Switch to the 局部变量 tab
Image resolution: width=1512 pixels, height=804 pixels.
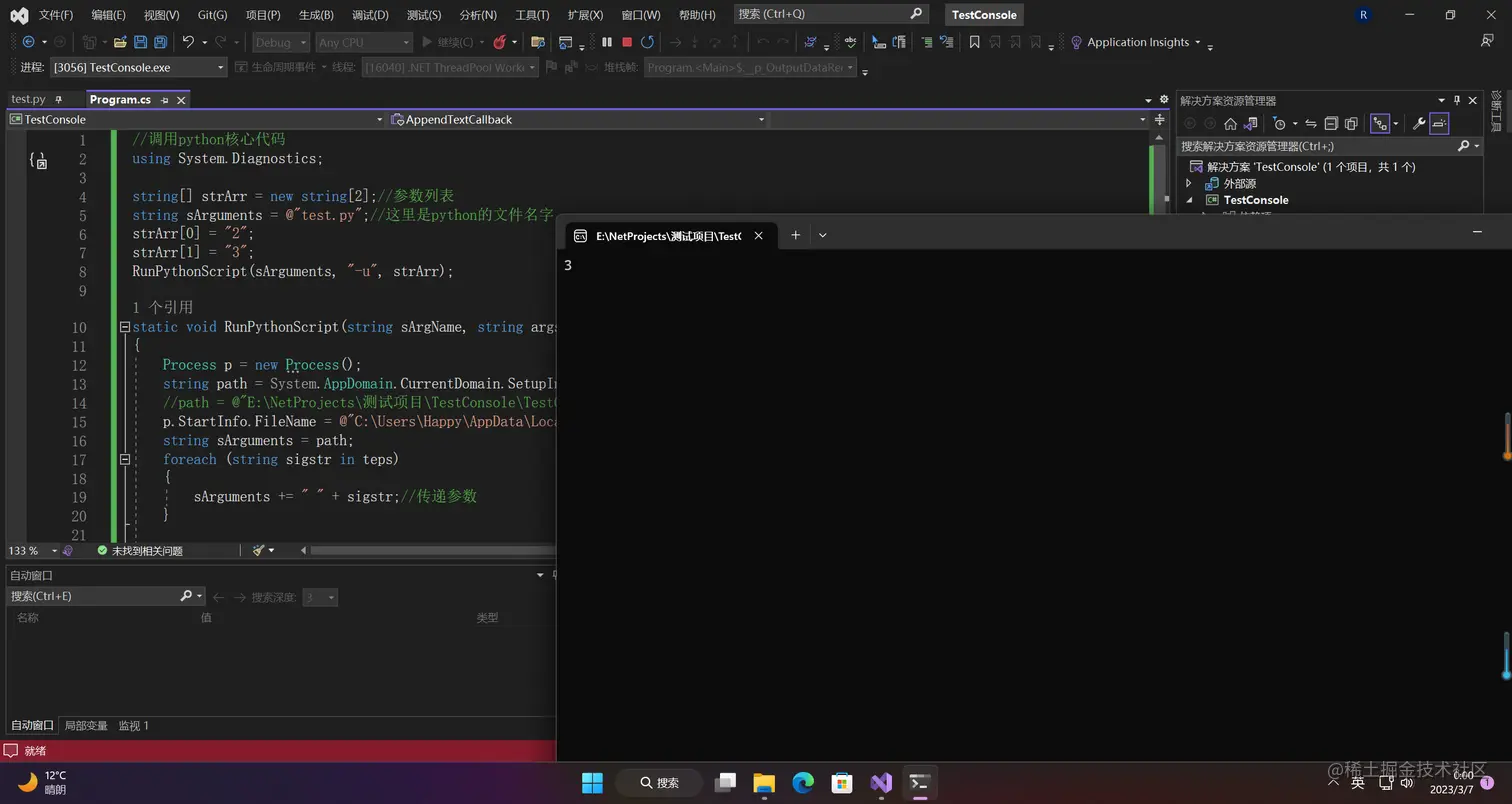pyautogui.click(x=86, y=725)
